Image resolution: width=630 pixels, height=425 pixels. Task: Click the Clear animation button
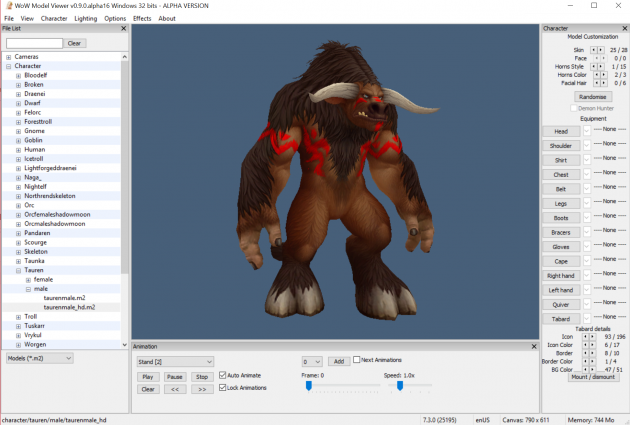[x=148, y=389]
